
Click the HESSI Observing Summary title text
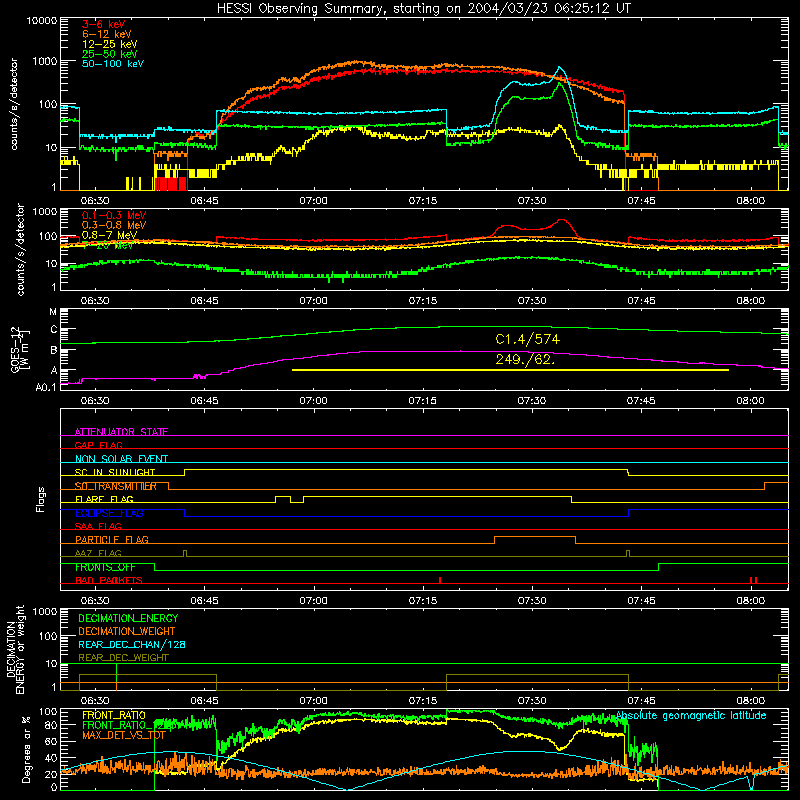[424, 8]
